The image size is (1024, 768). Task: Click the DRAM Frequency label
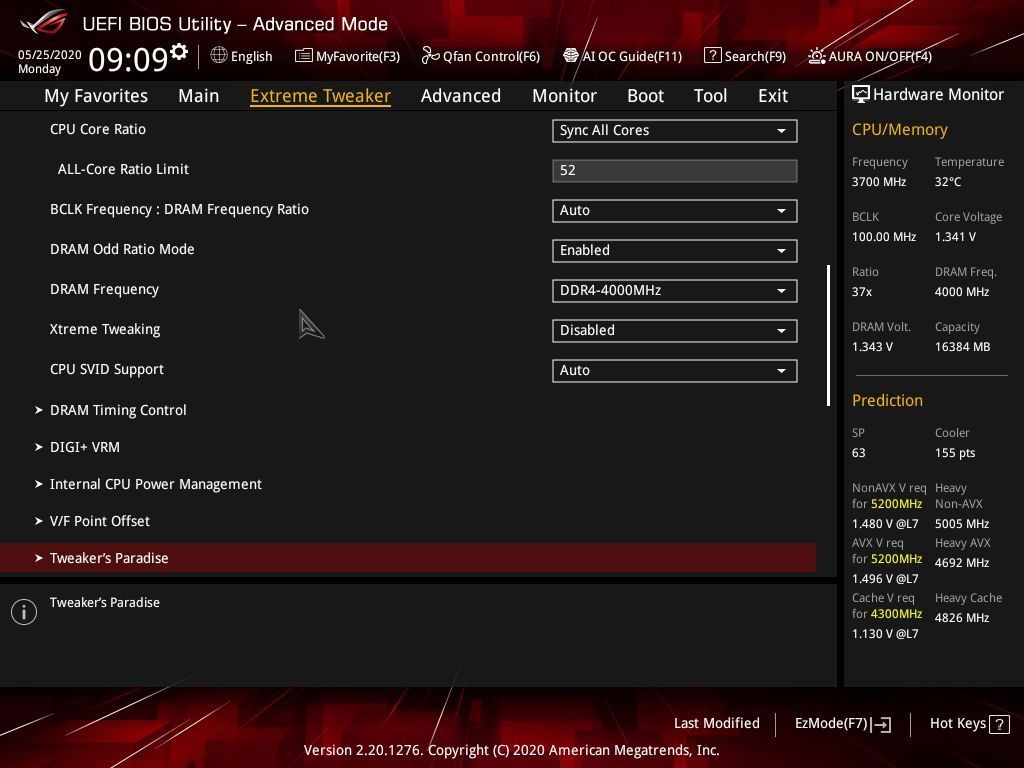click(x=104, y=289)
